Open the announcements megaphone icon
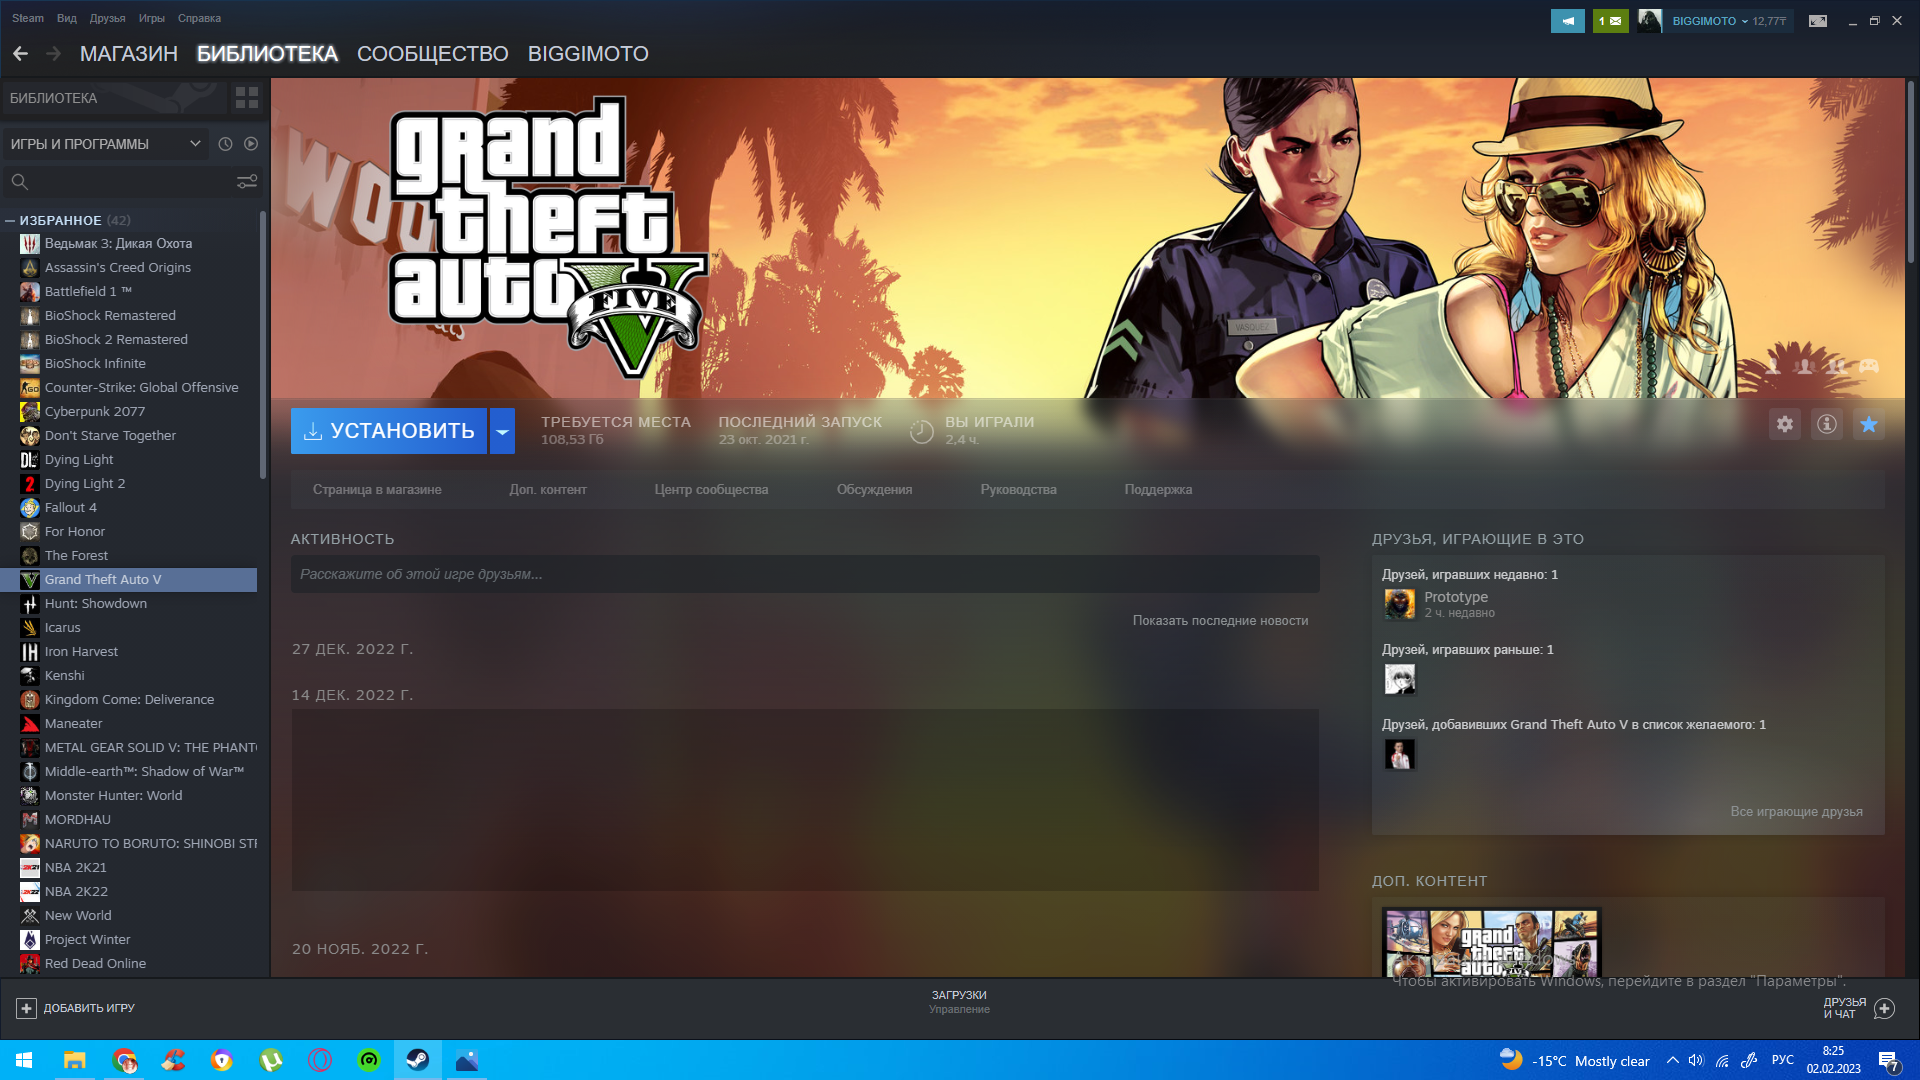The image size is (1920, 1080). pos(1567,21)
